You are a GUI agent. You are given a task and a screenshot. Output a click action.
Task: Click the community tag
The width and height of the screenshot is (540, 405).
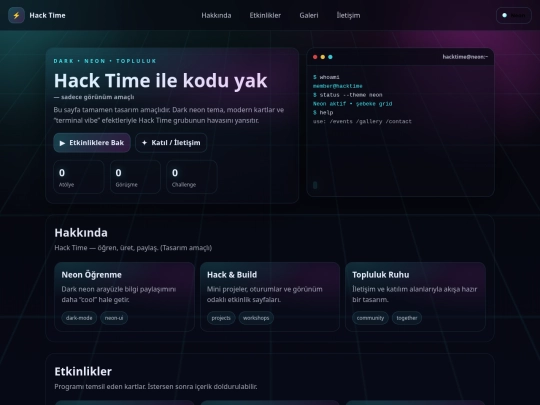point(370,318)
